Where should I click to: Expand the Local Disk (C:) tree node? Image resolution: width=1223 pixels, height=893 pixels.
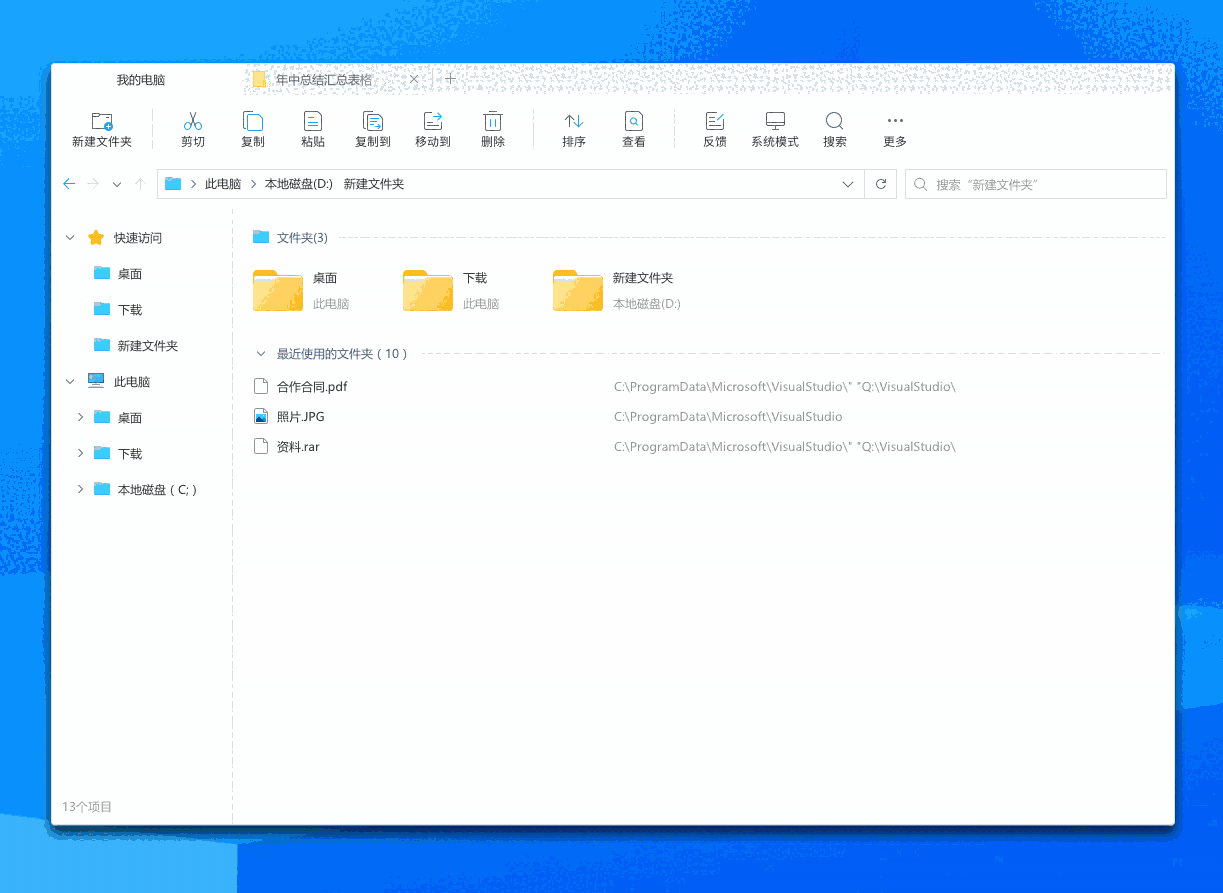pos(80,489)
